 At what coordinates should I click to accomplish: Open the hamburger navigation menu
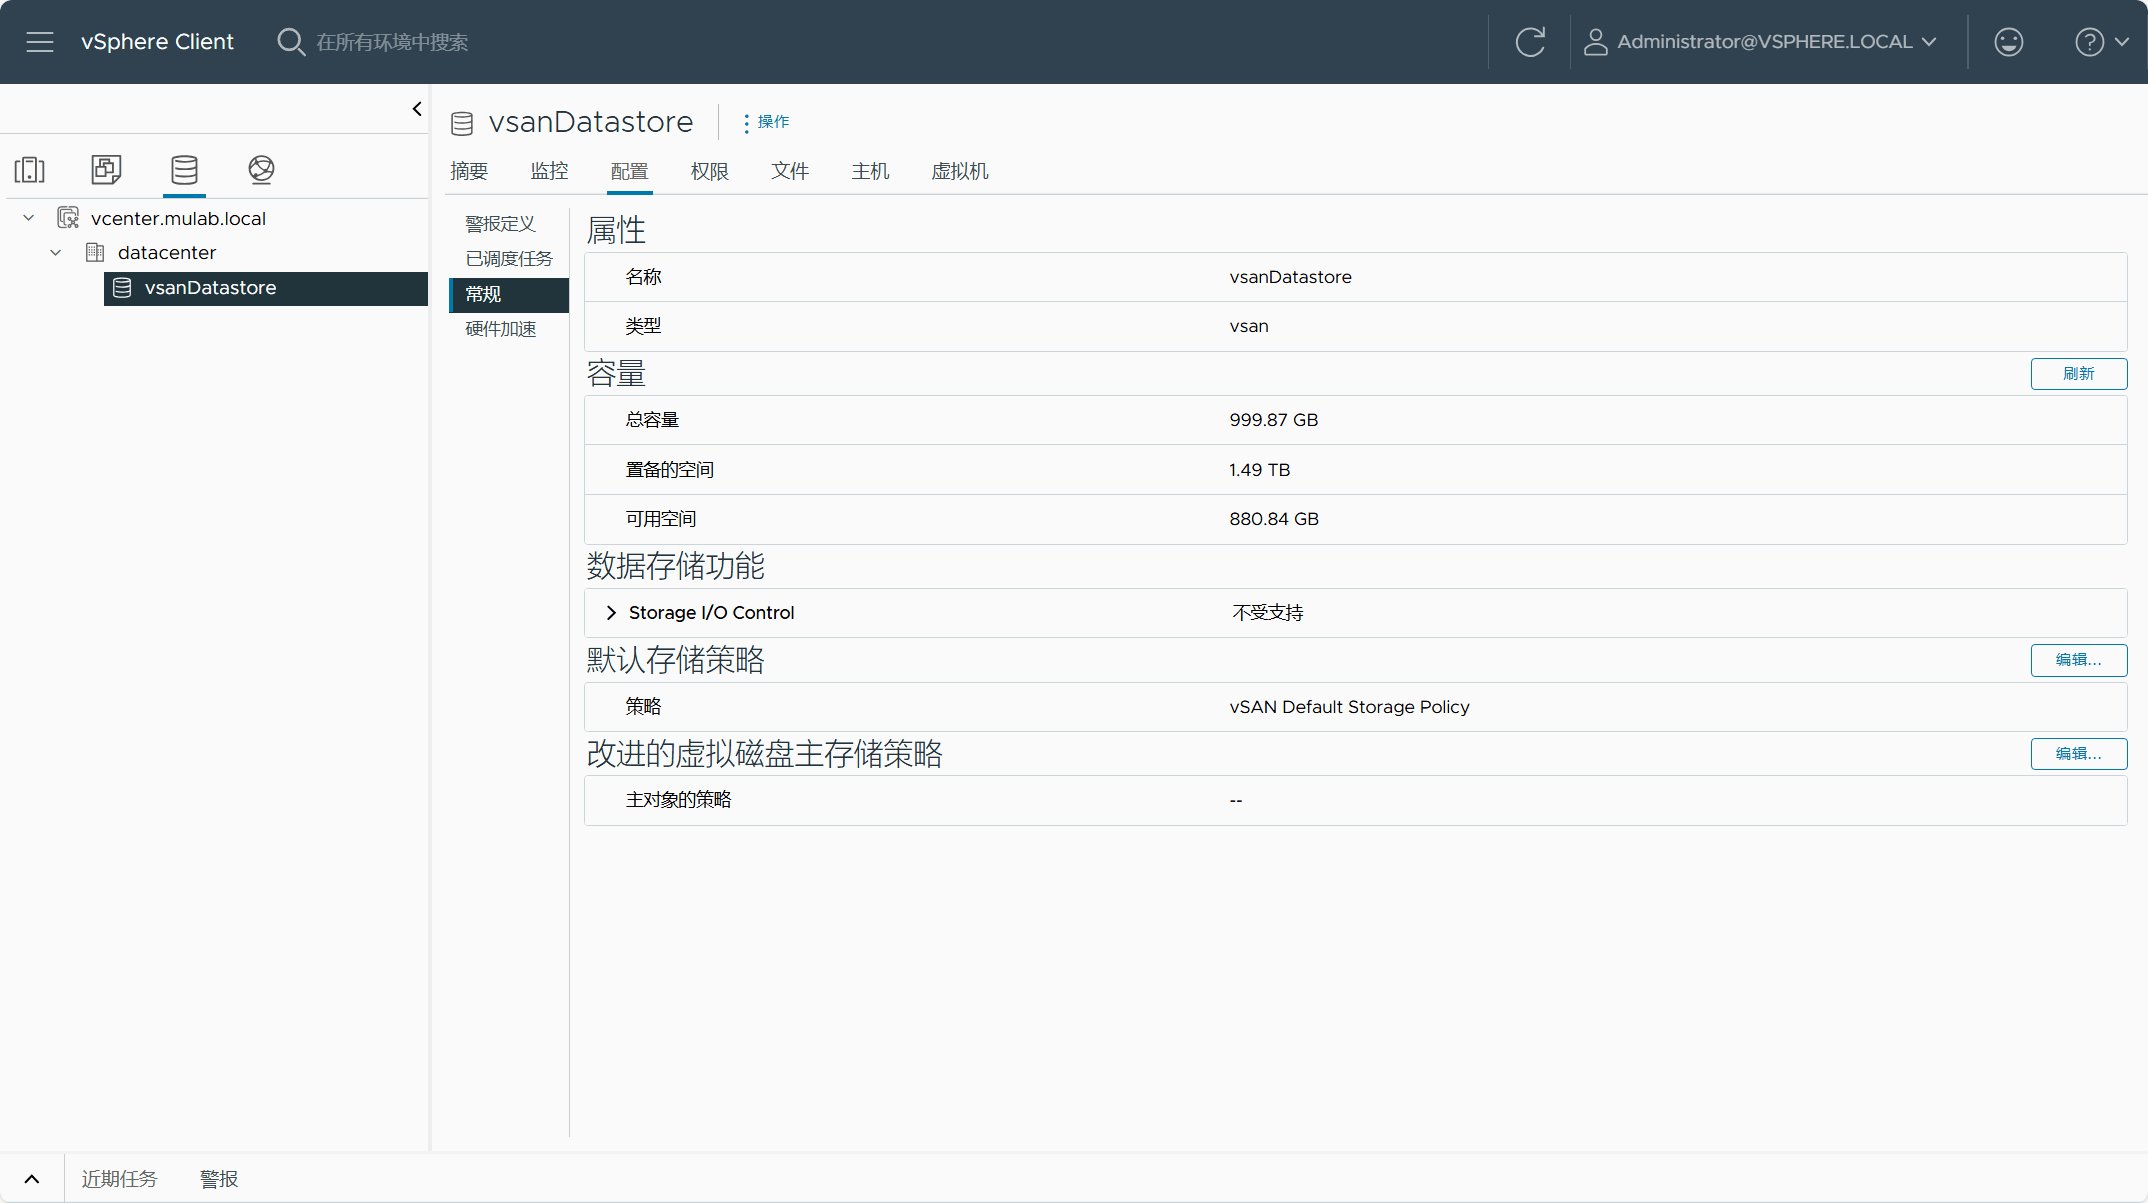point(40,42)
